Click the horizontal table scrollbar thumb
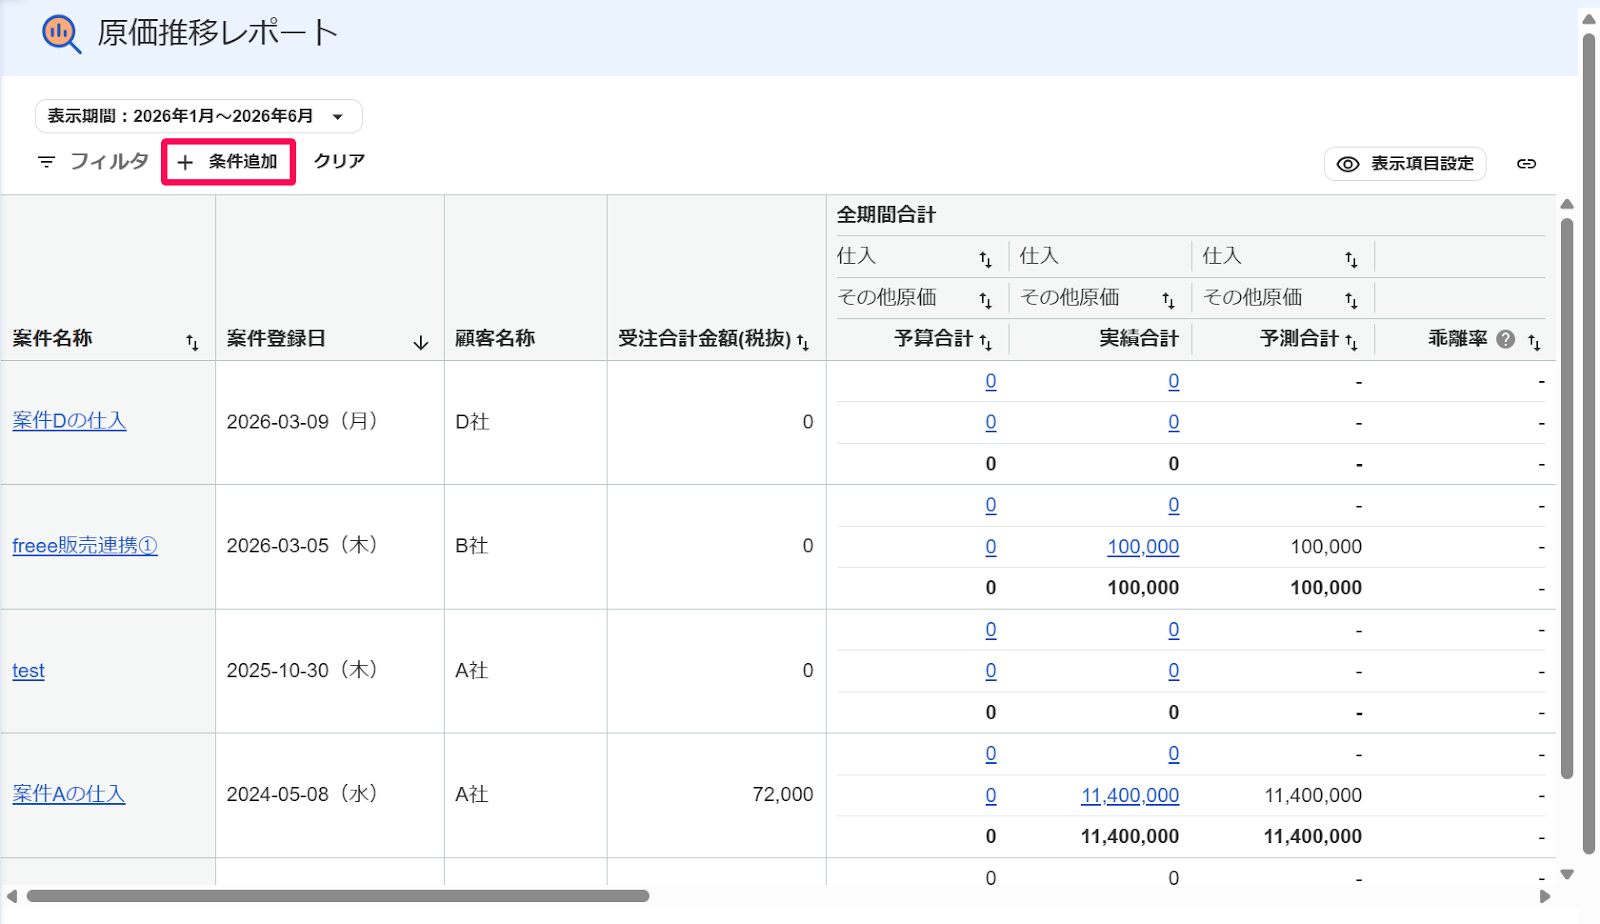The width and height of the screenshot is (1600, 924). coord(338,896)
